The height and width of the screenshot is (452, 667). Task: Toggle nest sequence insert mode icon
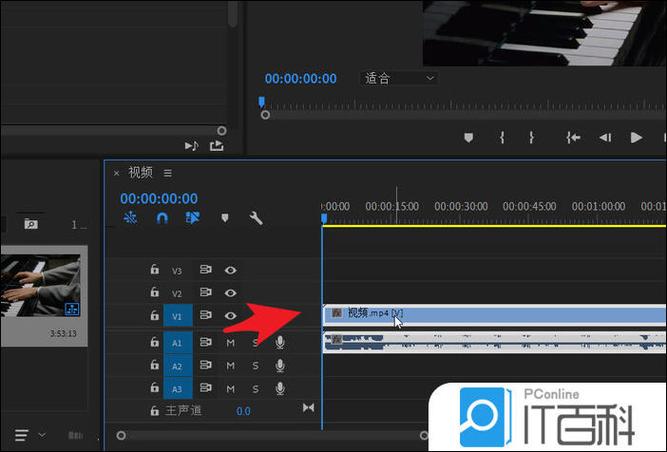[130, 218]
